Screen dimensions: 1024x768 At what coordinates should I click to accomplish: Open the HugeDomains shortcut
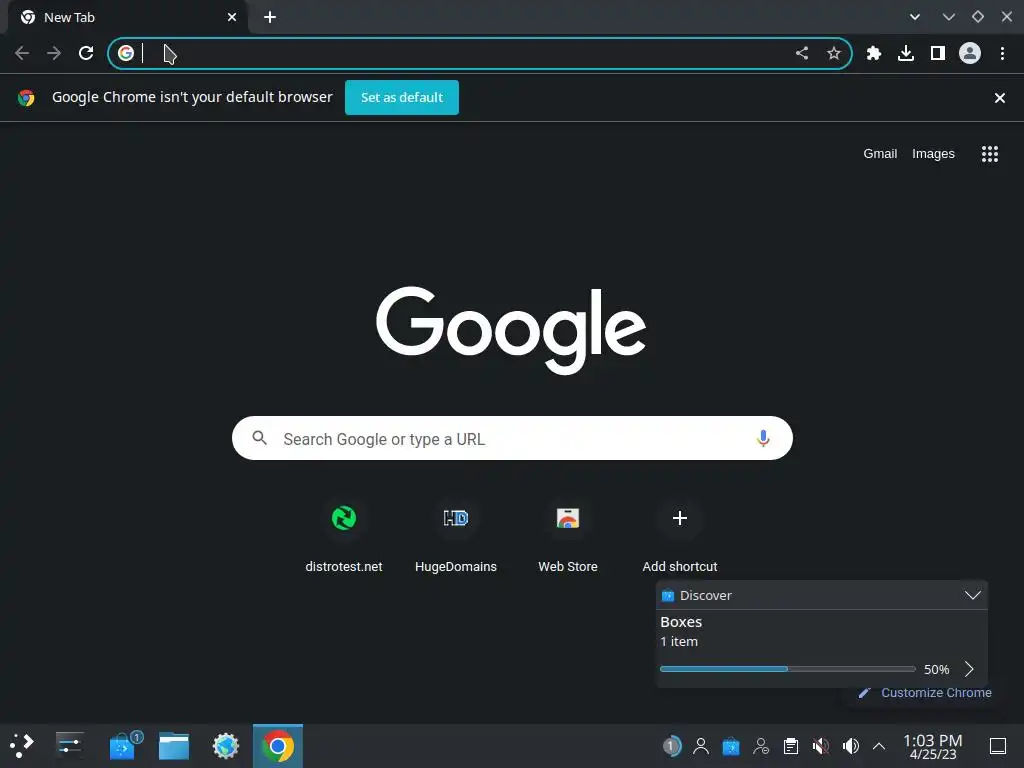click(x=456, y=536)
